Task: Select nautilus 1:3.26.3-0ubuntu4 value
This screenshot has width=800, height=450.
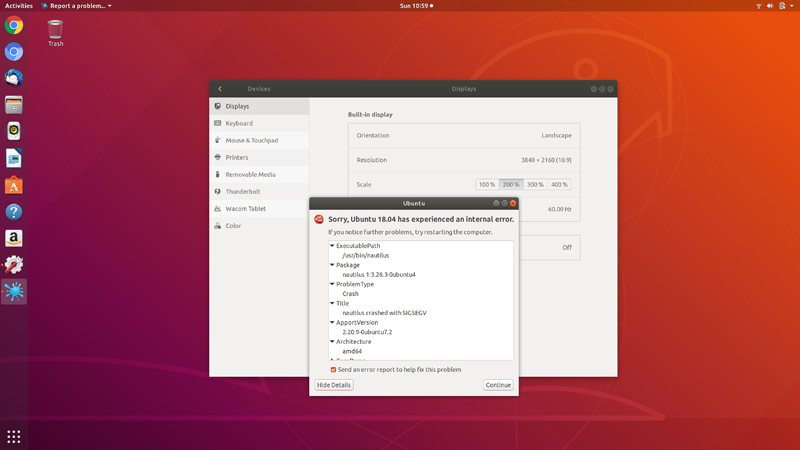Action: click(x=379, y=274)
